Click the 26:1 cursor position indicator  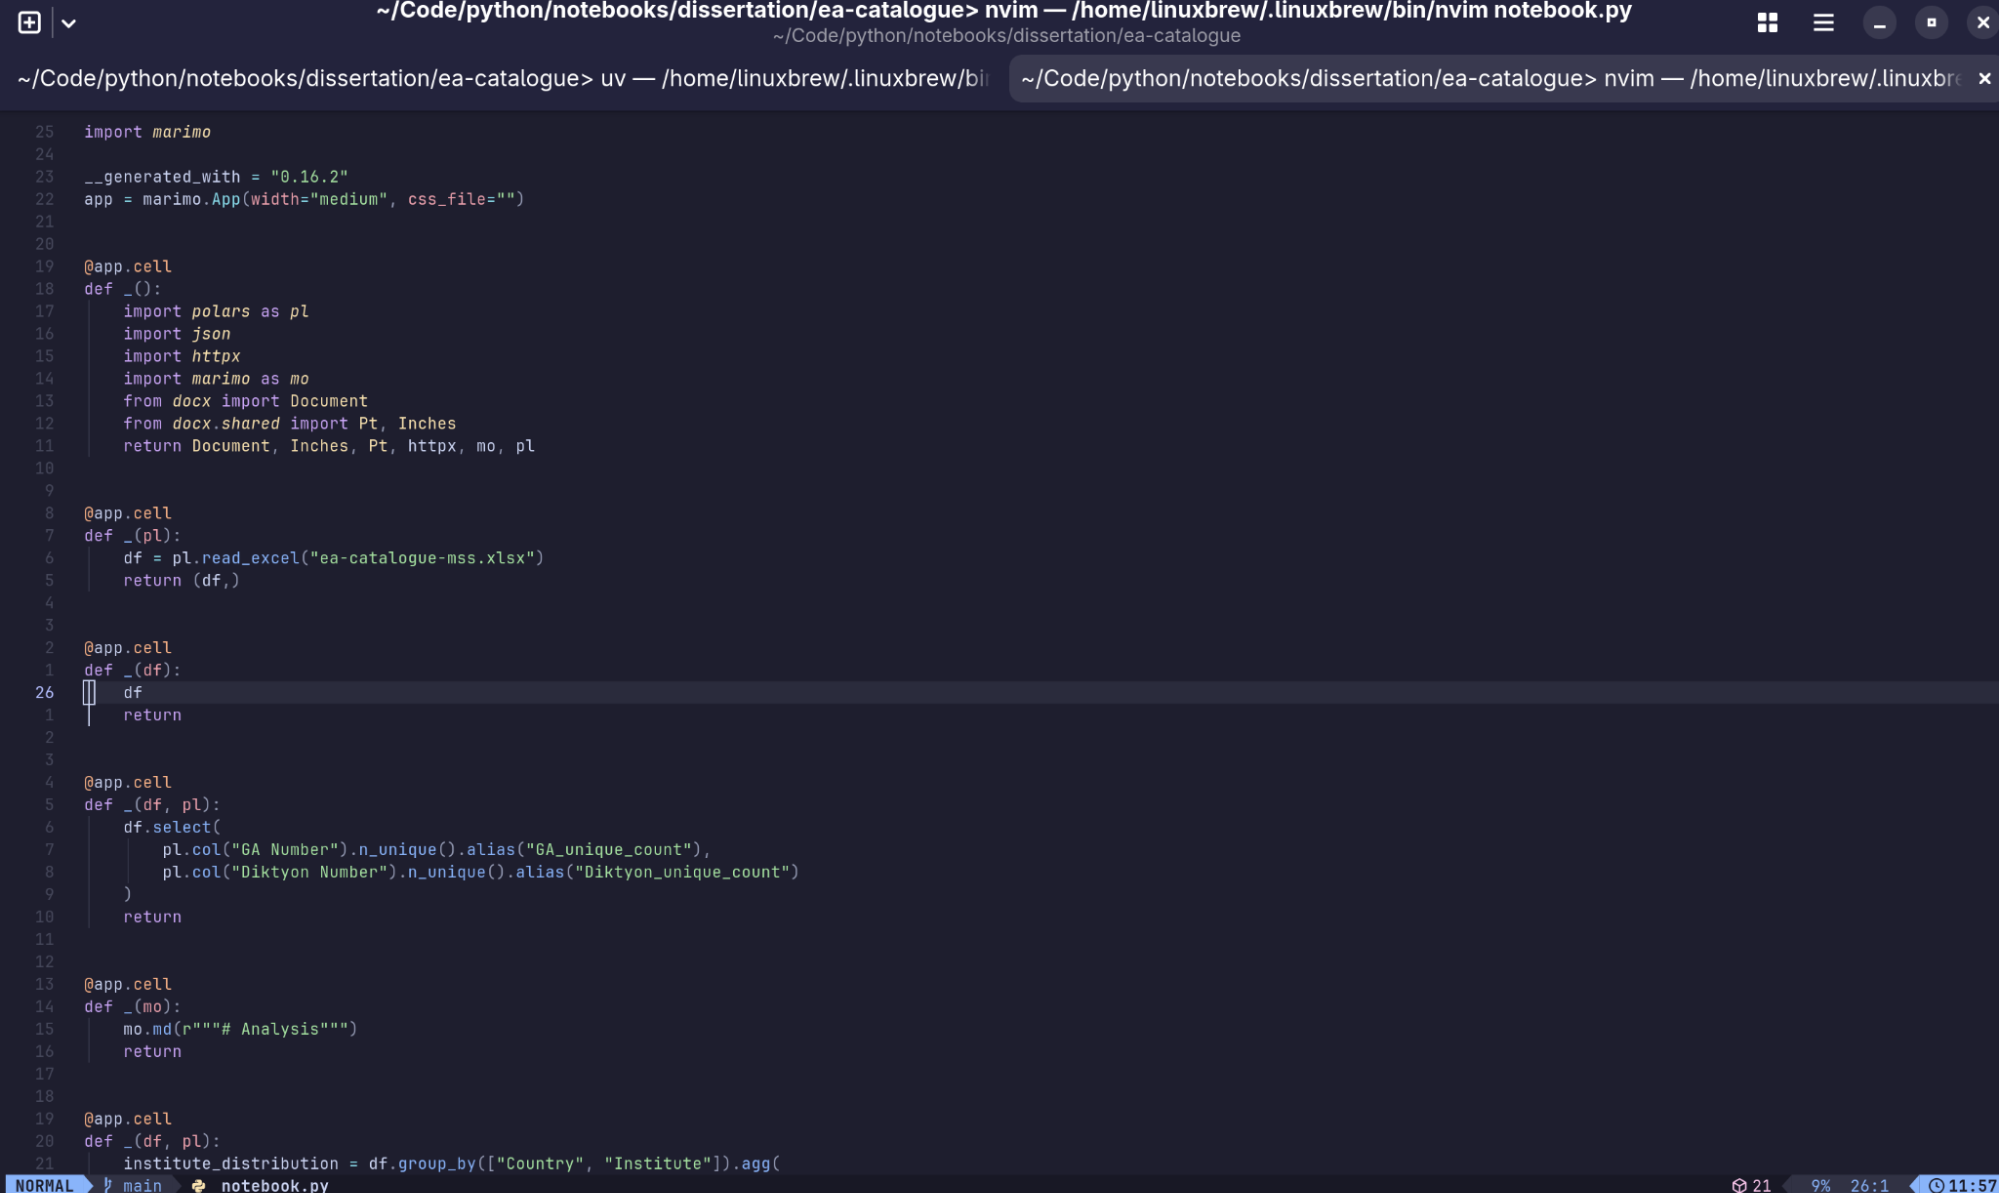[x=1869, y=1185]
